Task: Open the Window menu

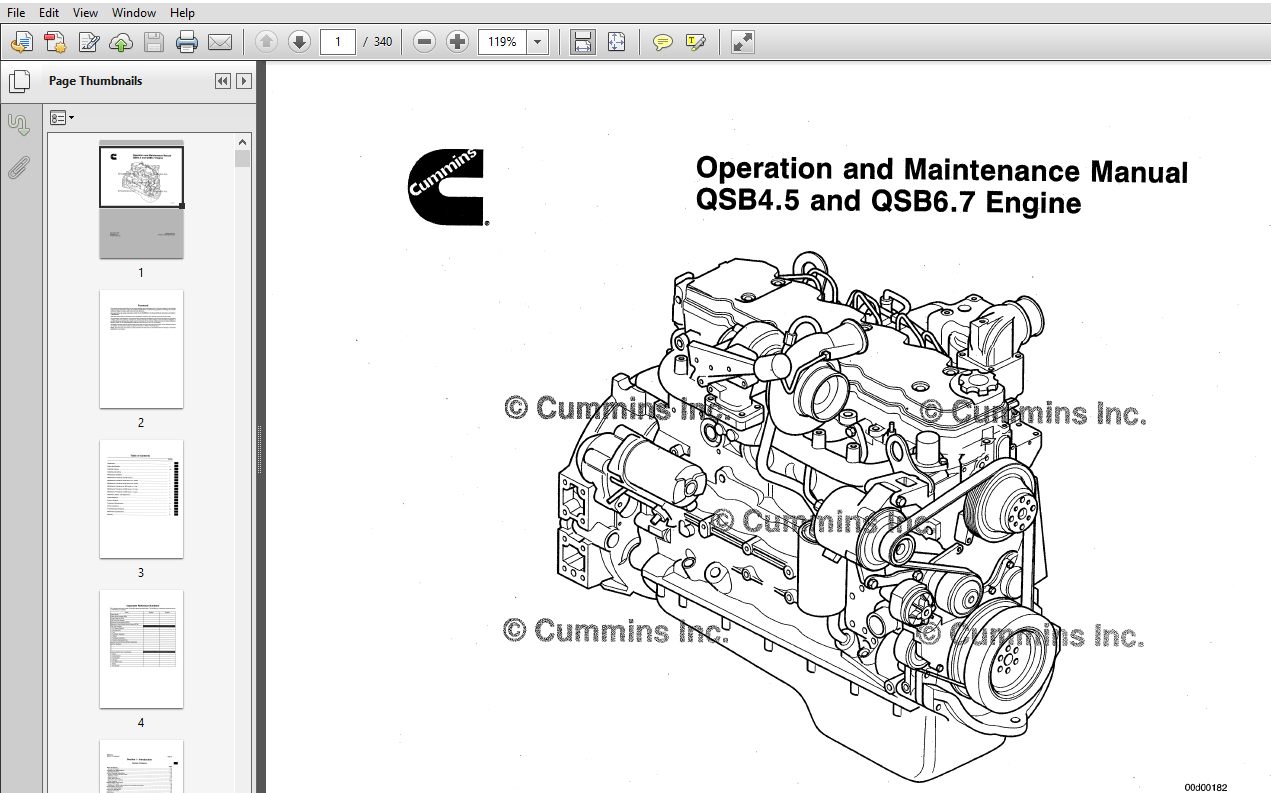Action: tap(134, 12)
